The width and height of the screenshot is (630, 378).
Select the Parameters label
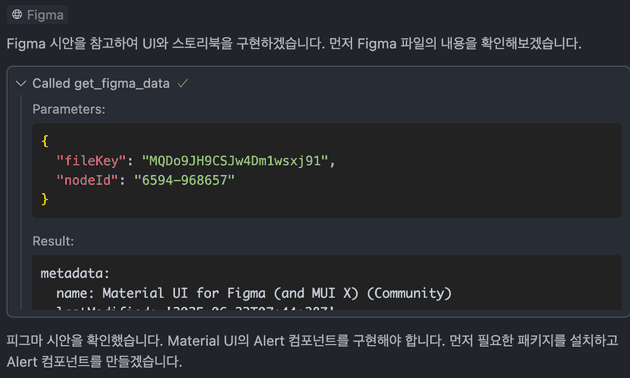pos(69,109)
